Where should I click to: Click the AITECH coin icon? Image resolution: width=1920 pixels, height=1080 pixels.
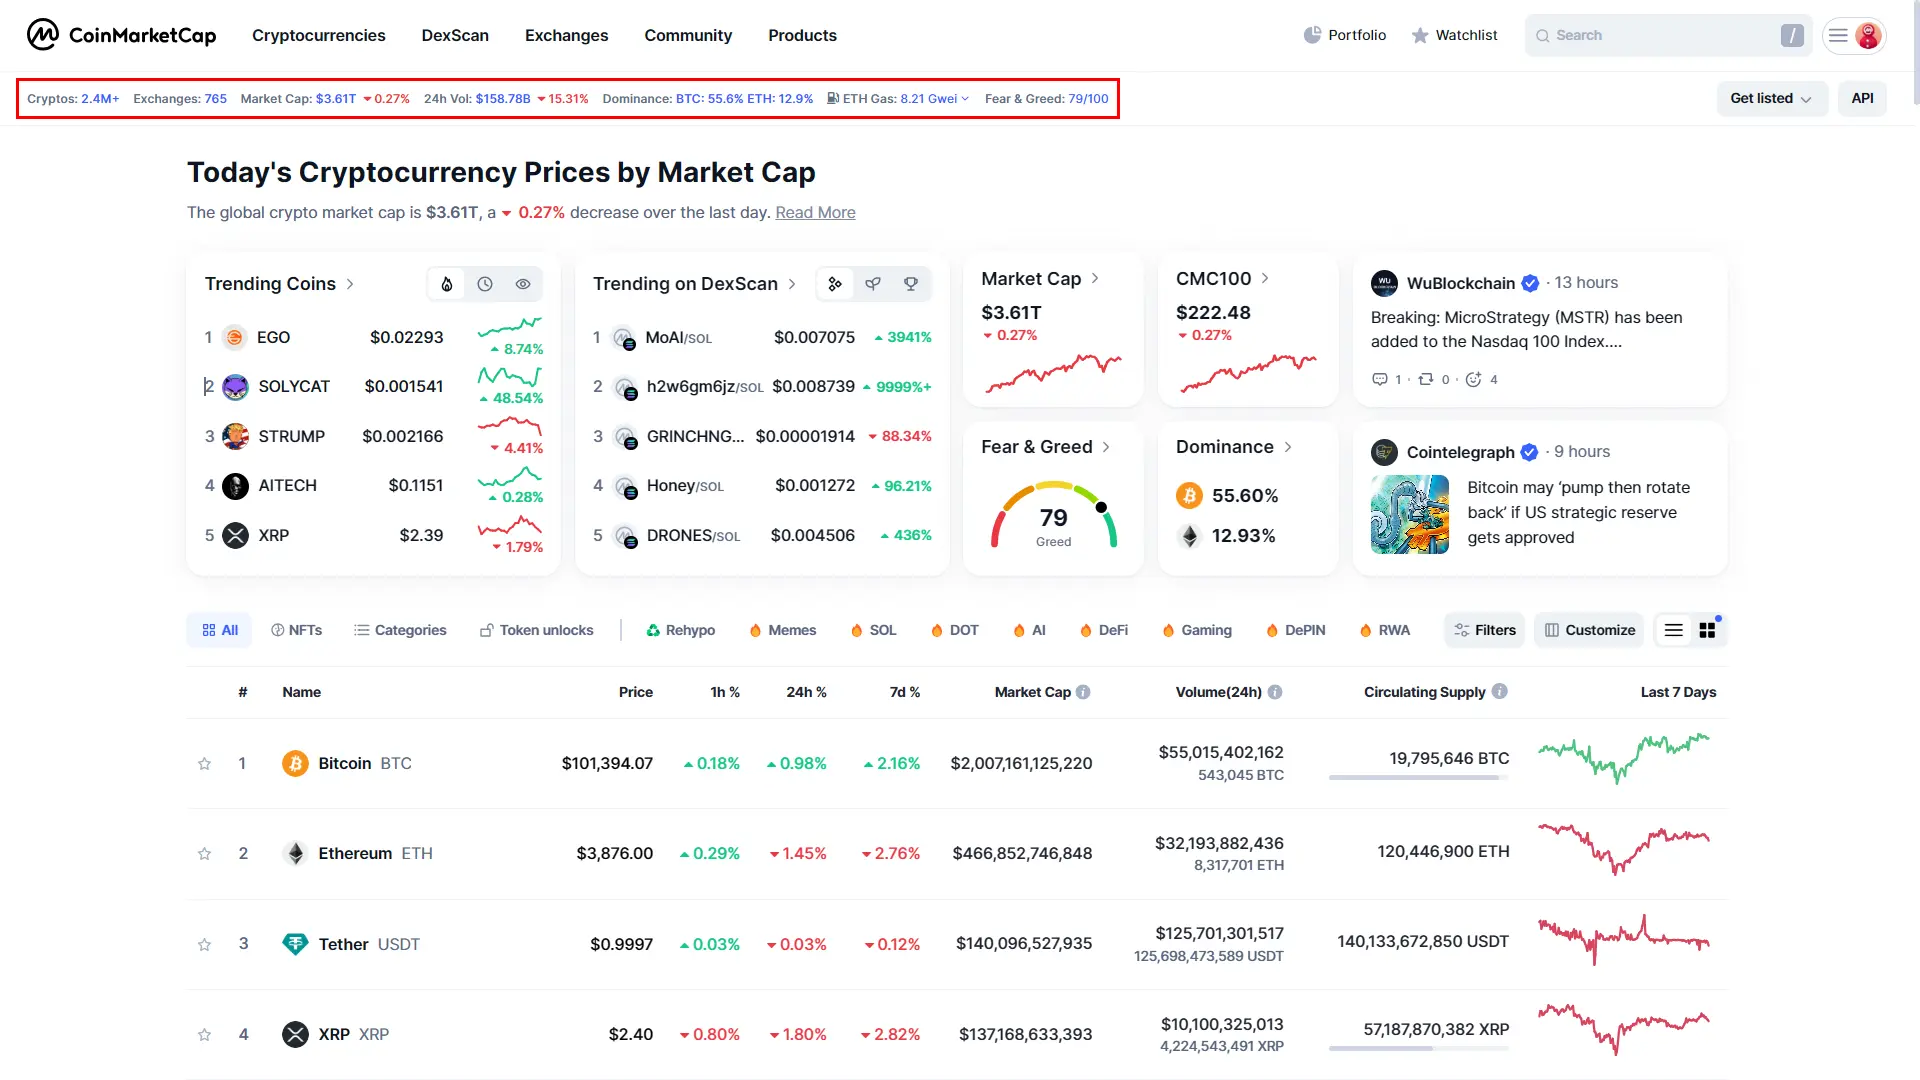pos(235,486)
